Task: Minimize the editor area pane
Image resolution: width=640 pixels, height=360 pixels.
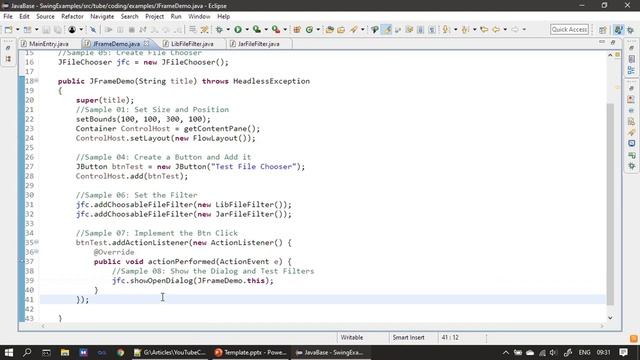Action: pos(602,42)
